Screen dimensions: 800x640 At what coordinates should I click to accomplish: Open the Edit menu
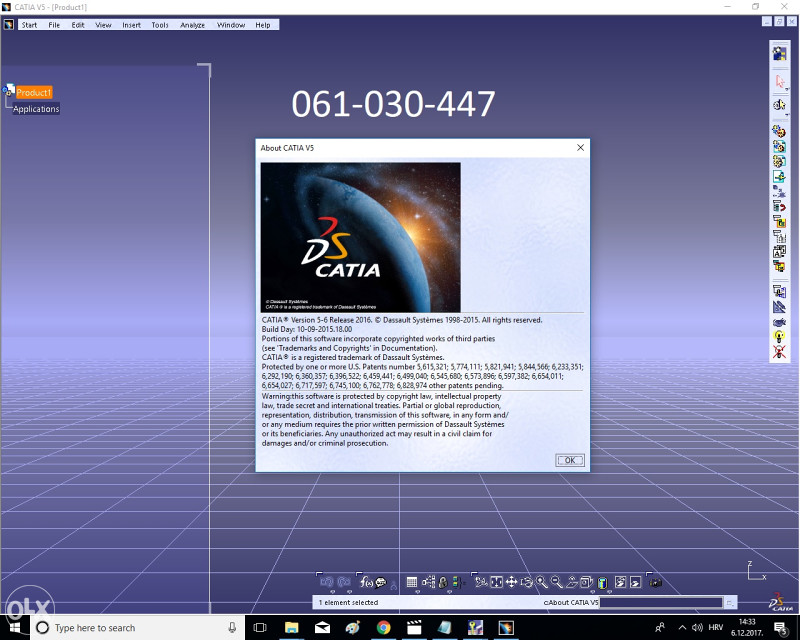[x=78, y=25]
